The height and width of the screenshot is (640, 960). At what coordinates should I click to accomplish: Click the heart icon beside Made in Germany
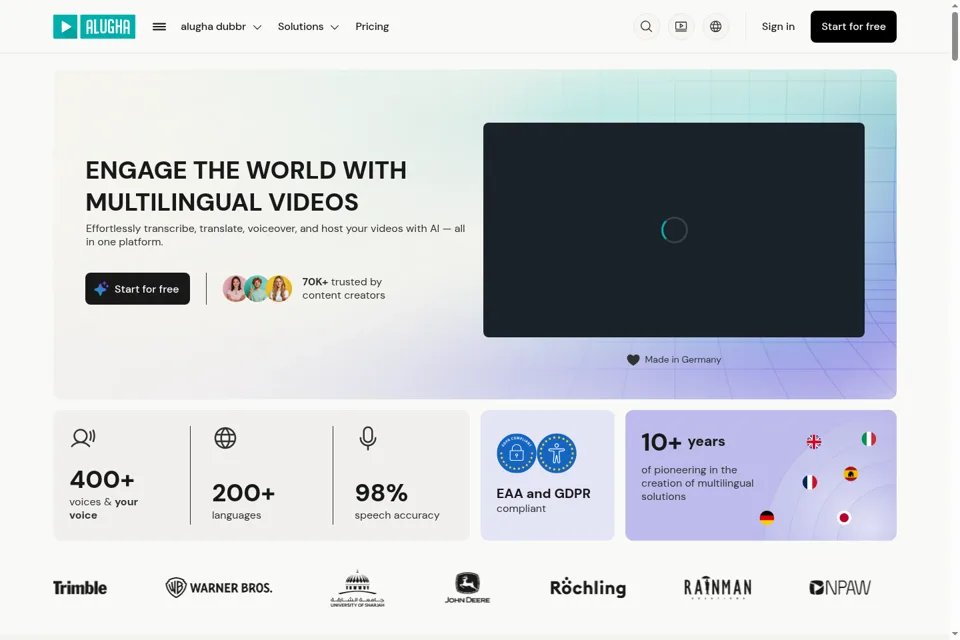(633, 360)
